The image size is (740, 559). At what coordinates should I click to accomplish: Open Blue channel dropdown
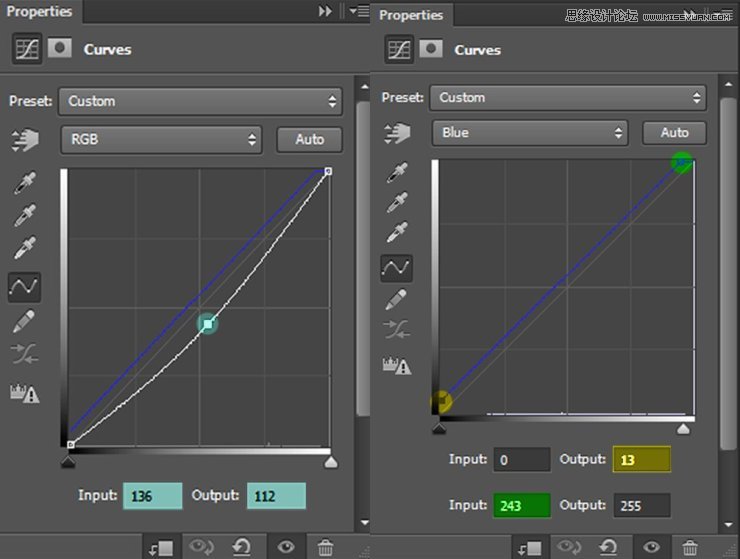[530, 133]
